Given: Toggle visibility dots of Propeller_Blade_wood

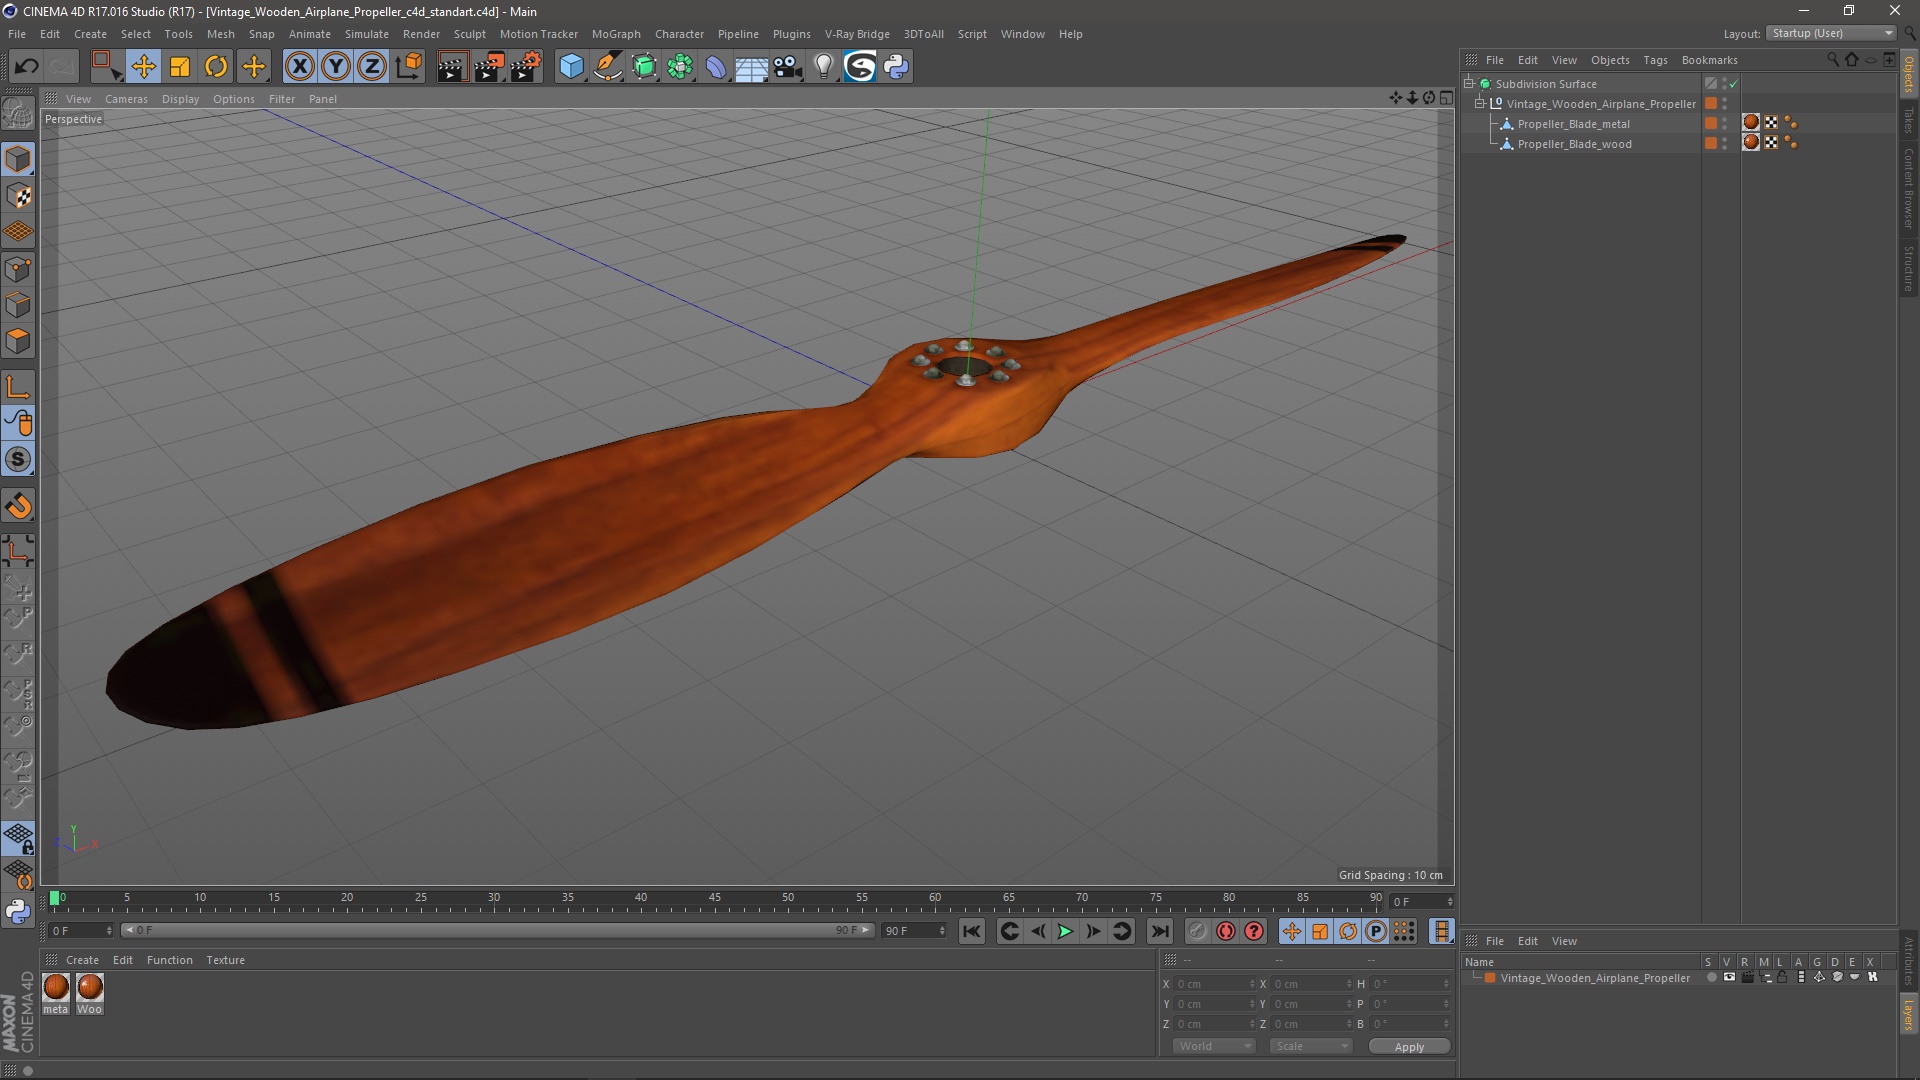Looking at the screenshot, I should pos(1725,144).
